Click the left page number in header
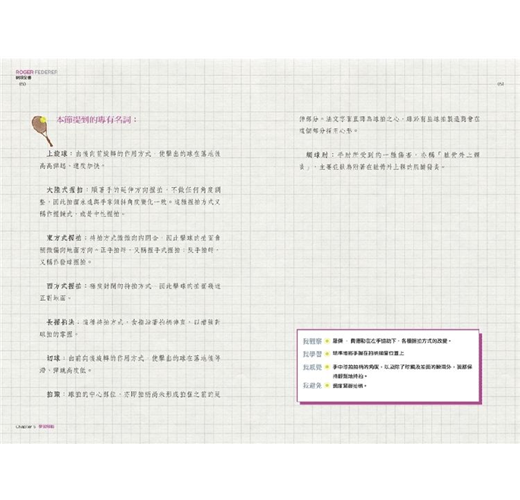The image size is (520, 500). point(22,84)
